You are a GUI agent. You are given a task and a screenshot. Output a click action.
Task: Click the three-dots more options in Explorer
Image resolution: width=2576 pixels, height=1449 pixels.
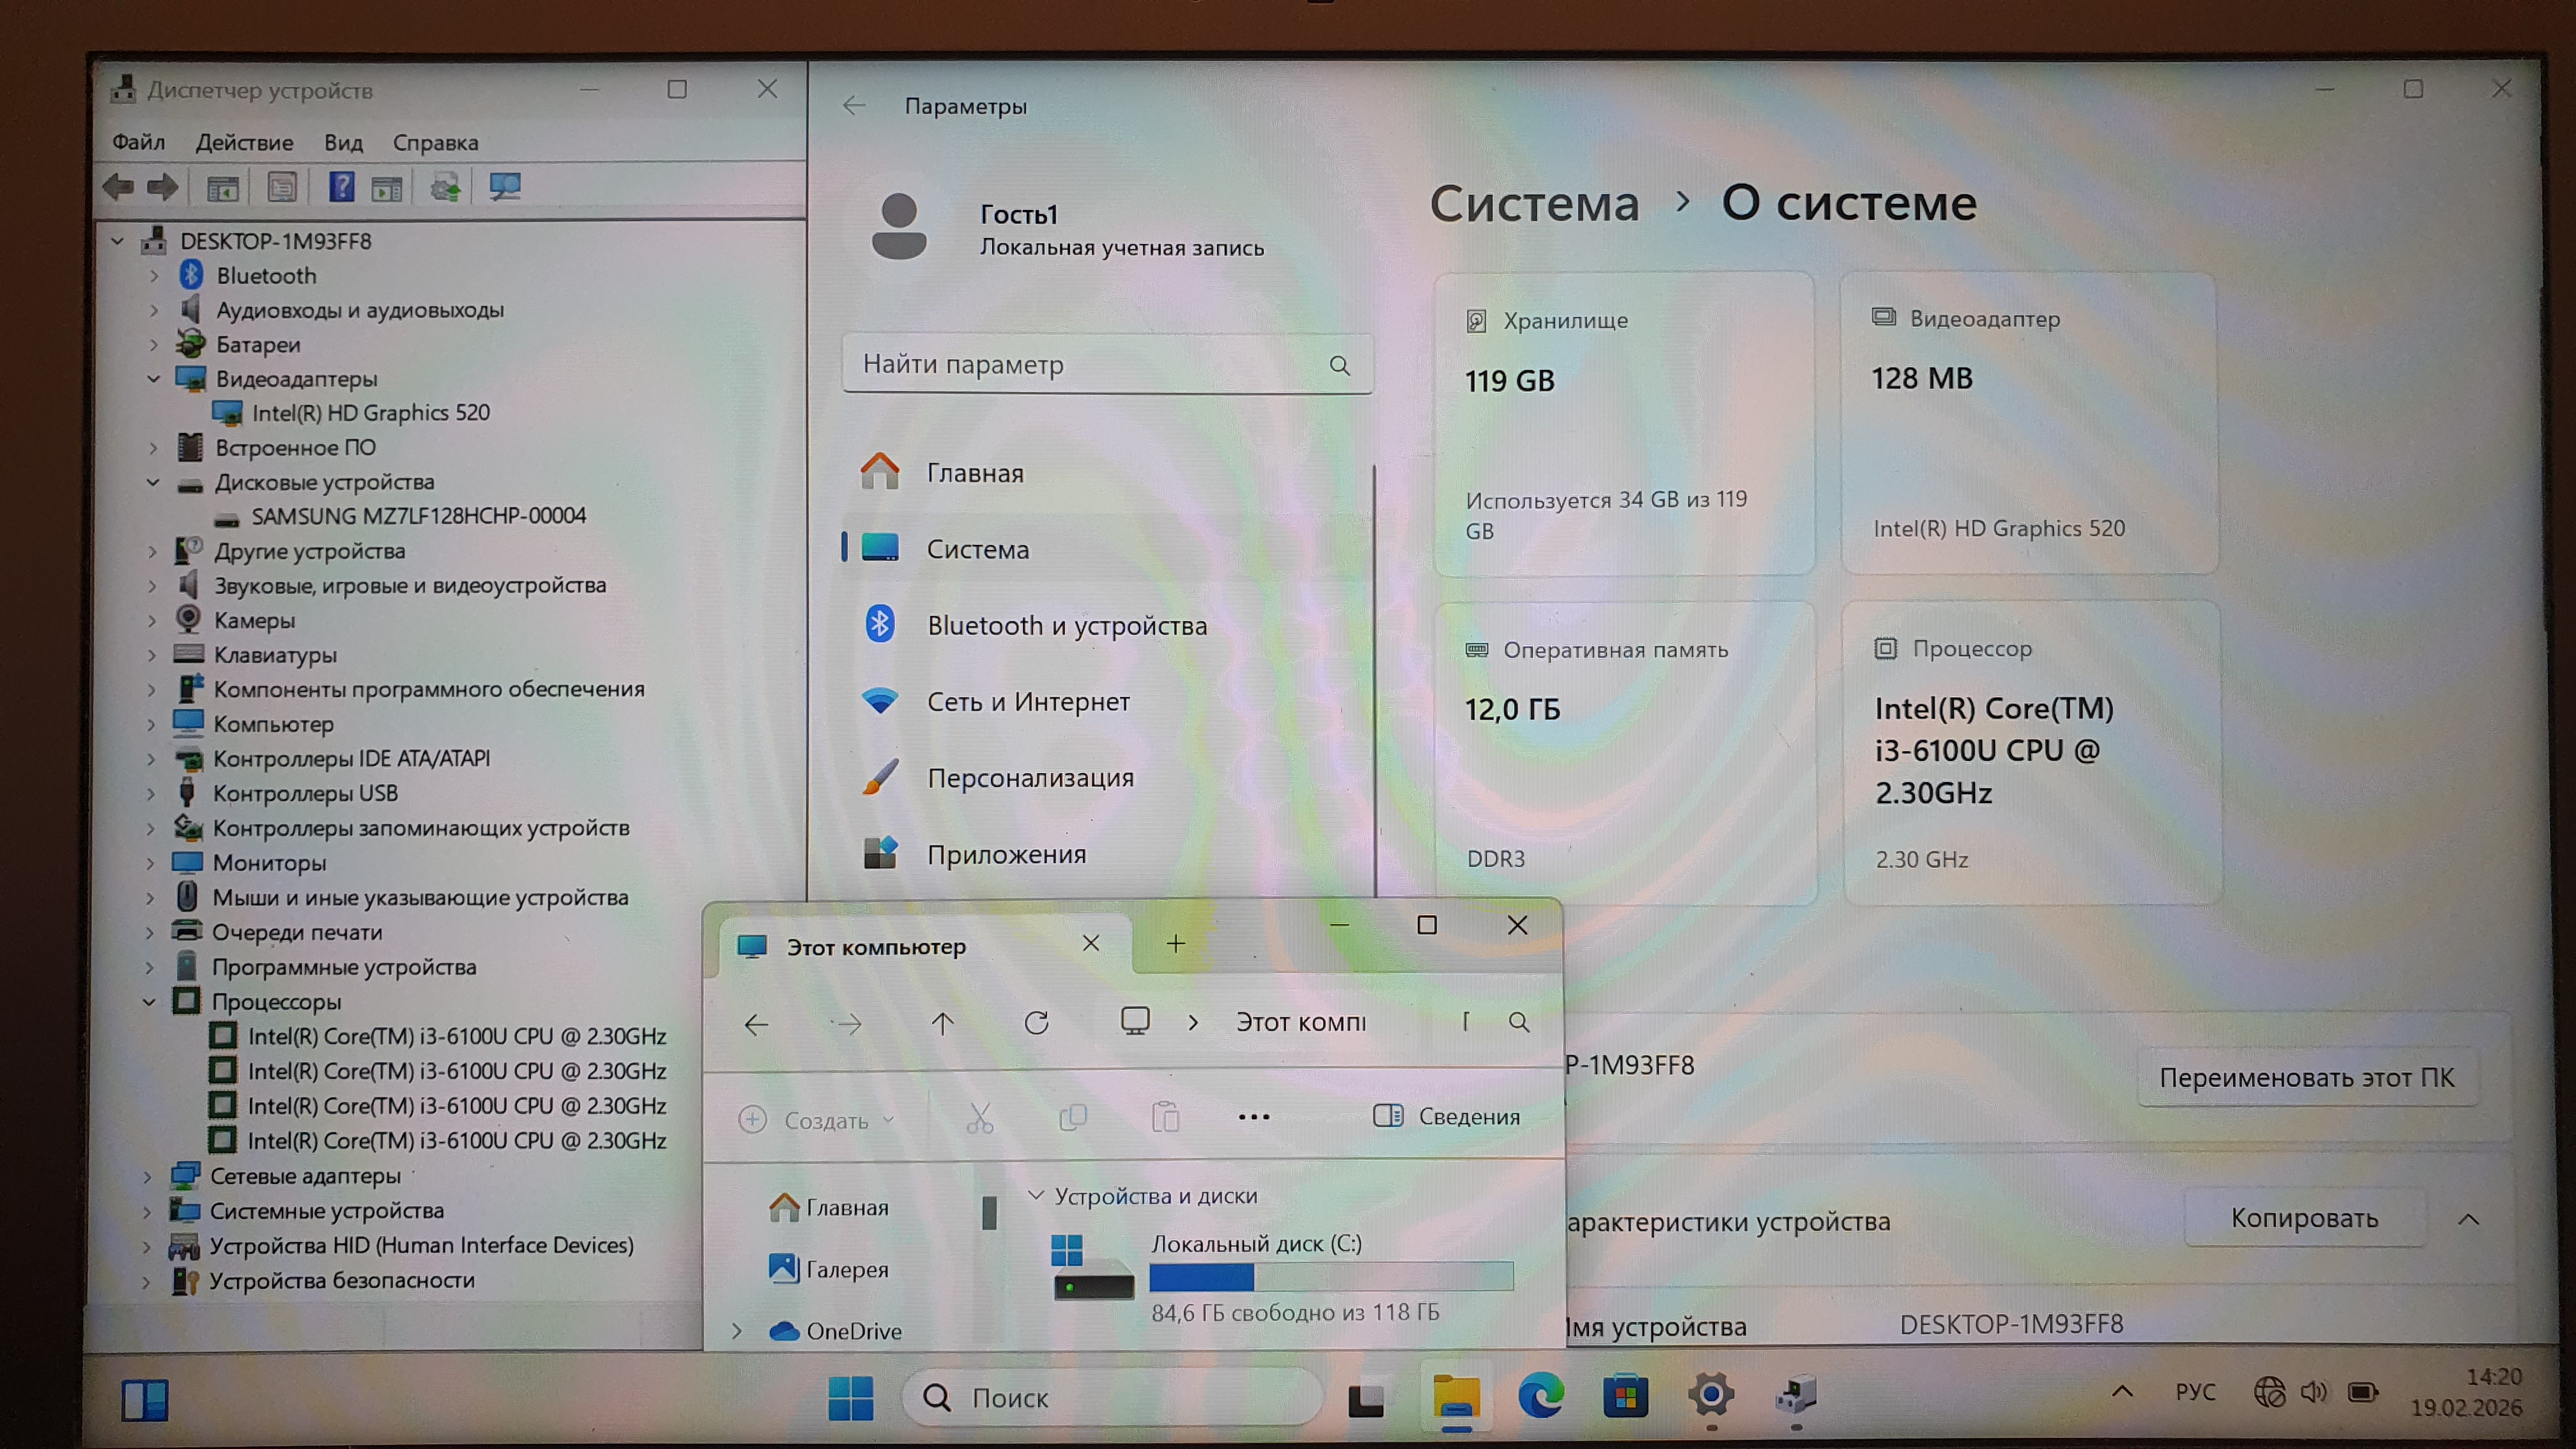pyautogui.click(x=1253, y=1117)
